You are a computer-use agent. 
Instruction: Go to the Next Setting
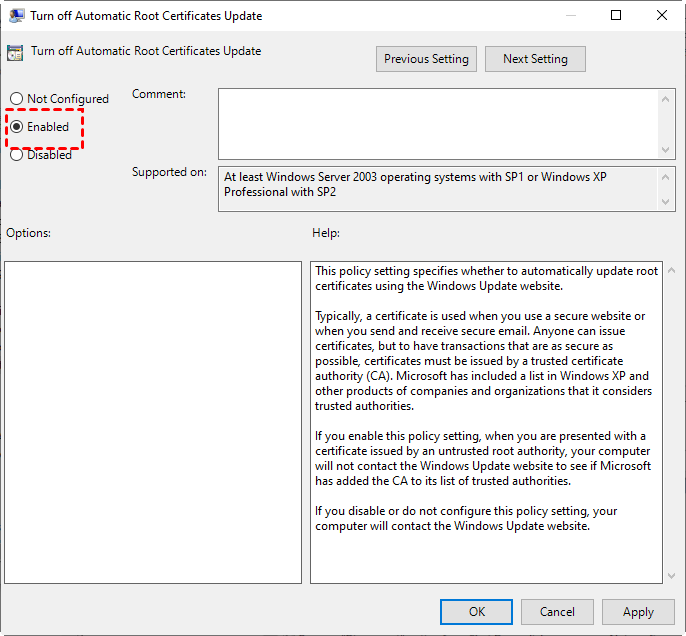535,59
